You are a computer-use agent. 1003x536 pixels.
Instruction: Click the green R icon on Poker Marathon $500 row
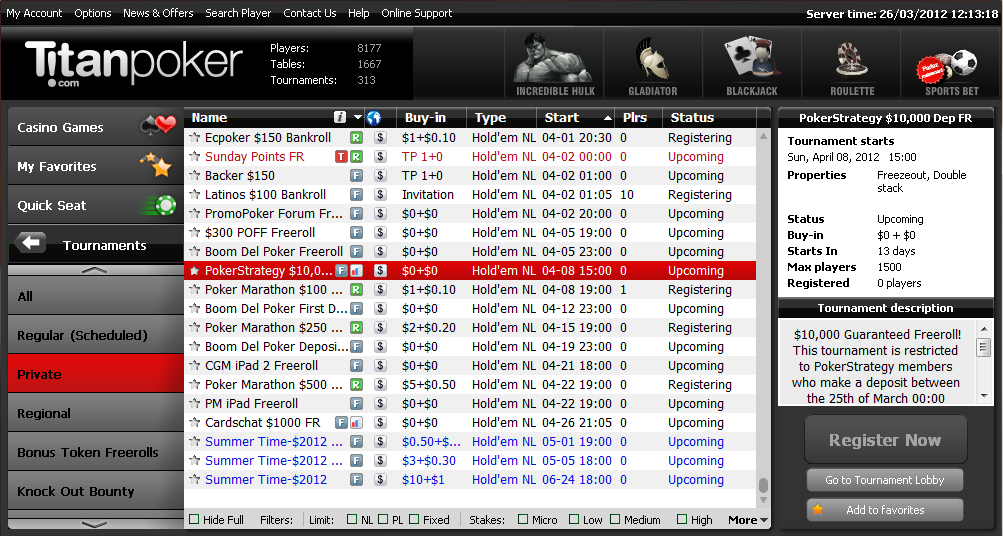tap(356, 384)
